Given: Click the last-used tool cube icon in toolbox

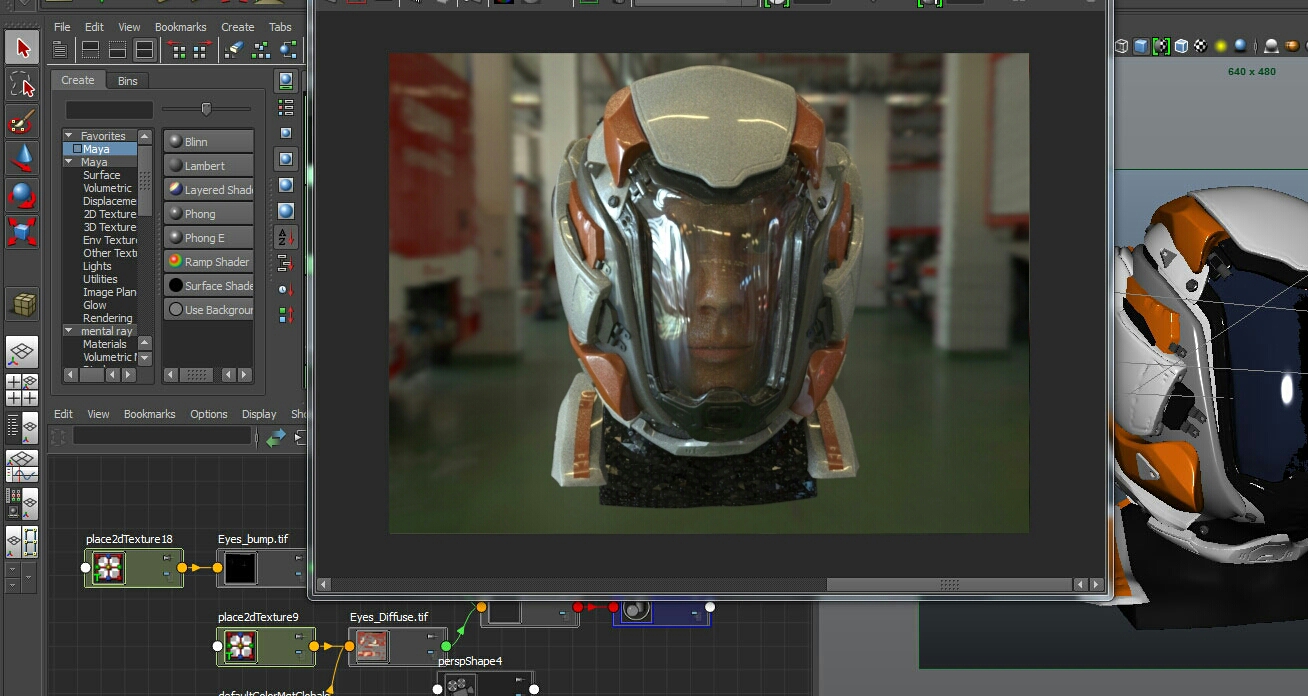Looking at the screenshot, I should coord(22,303).
